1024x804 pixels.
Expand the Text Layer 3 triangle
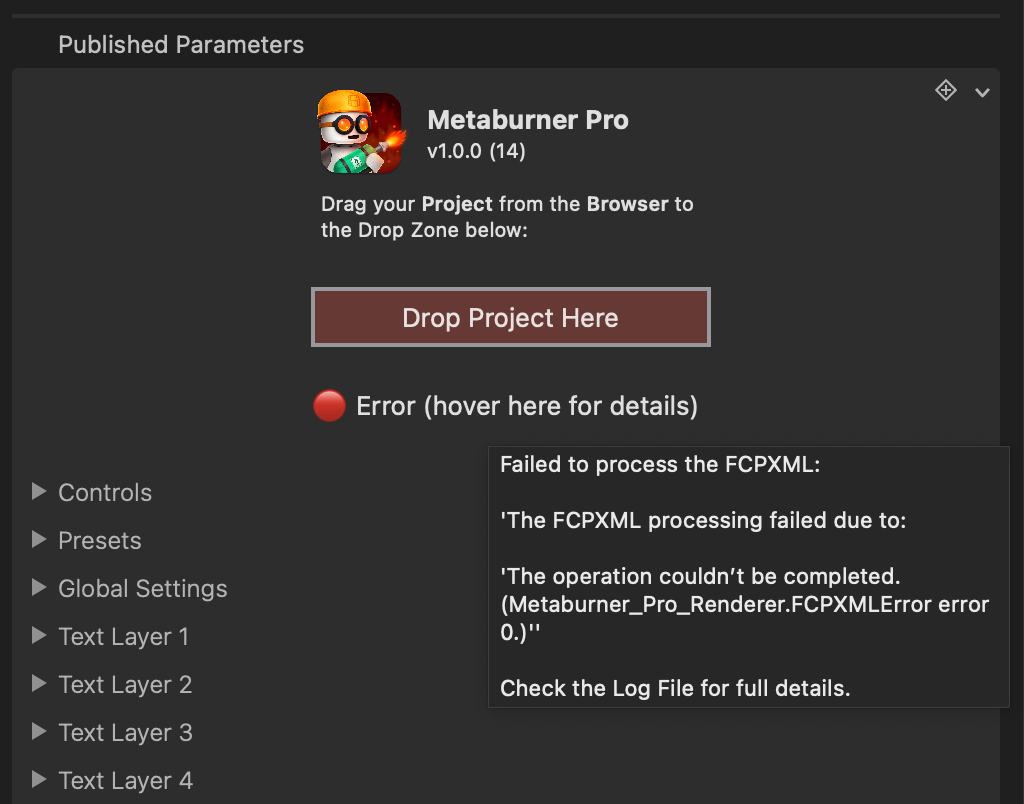point(40,731)
